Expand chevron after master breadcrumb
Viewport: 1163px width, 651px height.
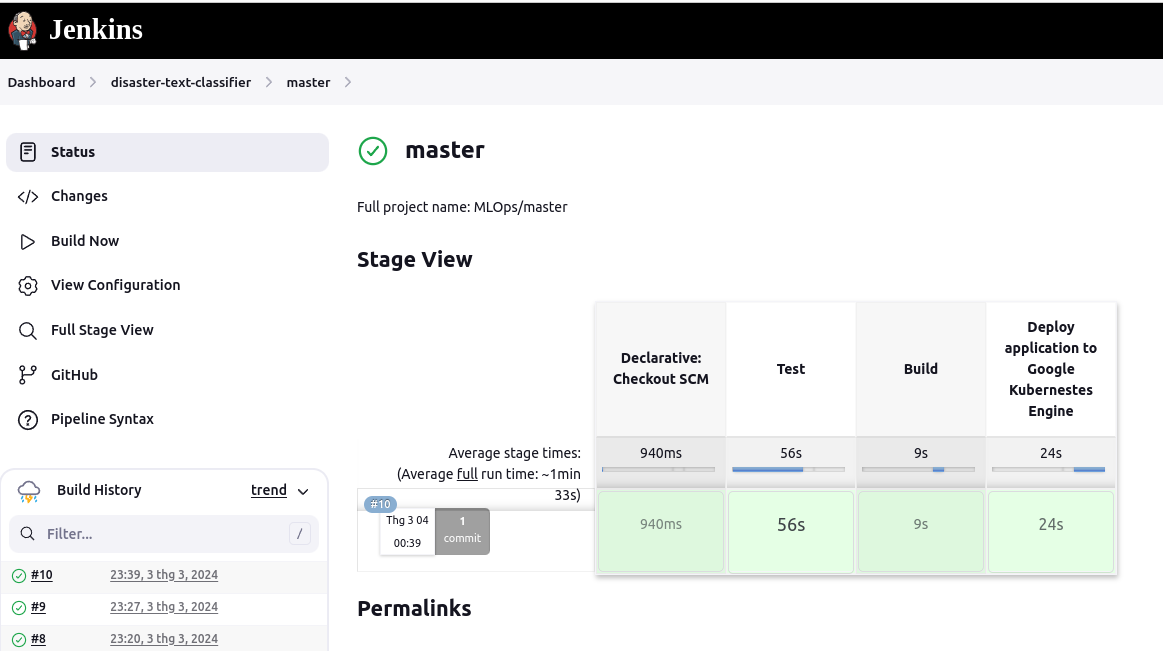(348, 82)
